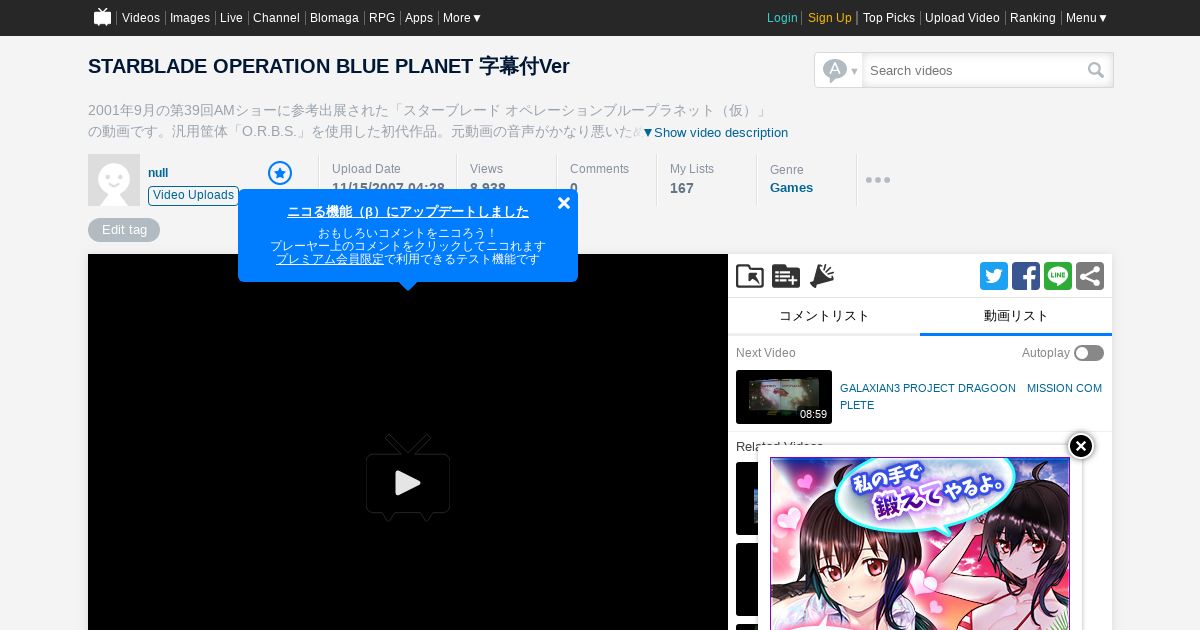The width and height of the screenshot is (1200, 630).
Task: Click the magnifier search icon
Action: tap(1096, 70)
